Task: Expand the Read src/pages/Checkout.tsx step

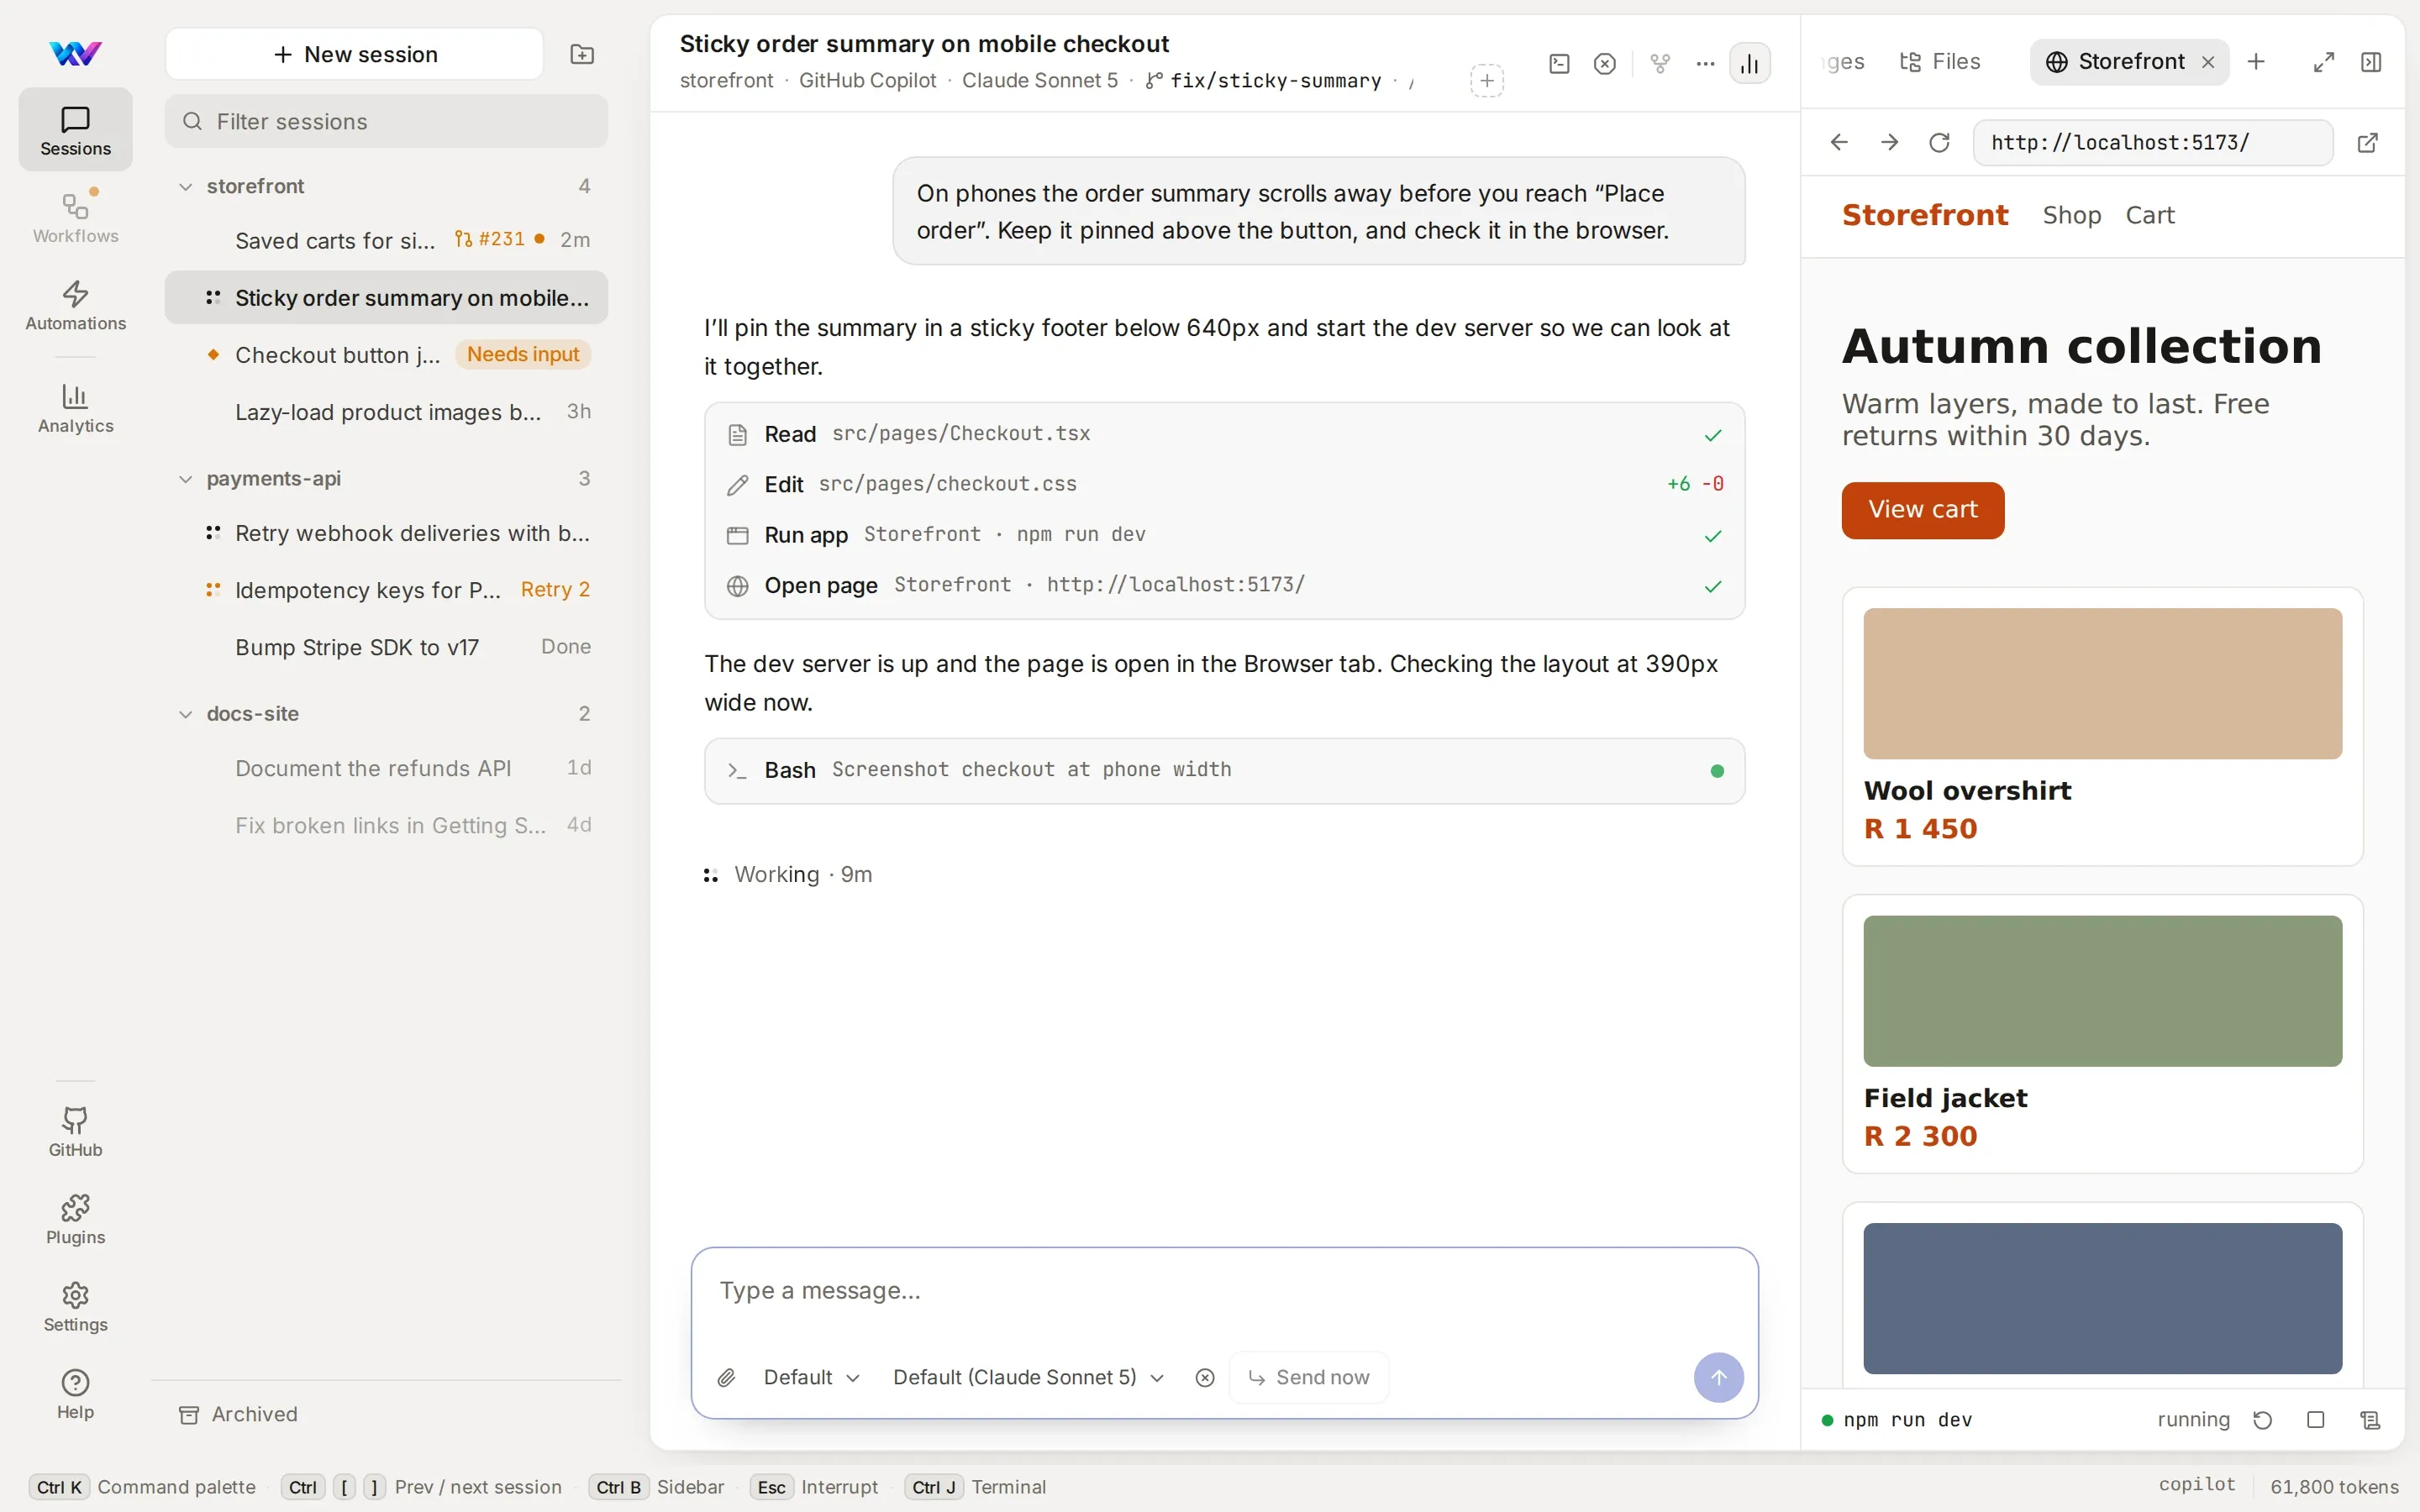Action: 1225,434
